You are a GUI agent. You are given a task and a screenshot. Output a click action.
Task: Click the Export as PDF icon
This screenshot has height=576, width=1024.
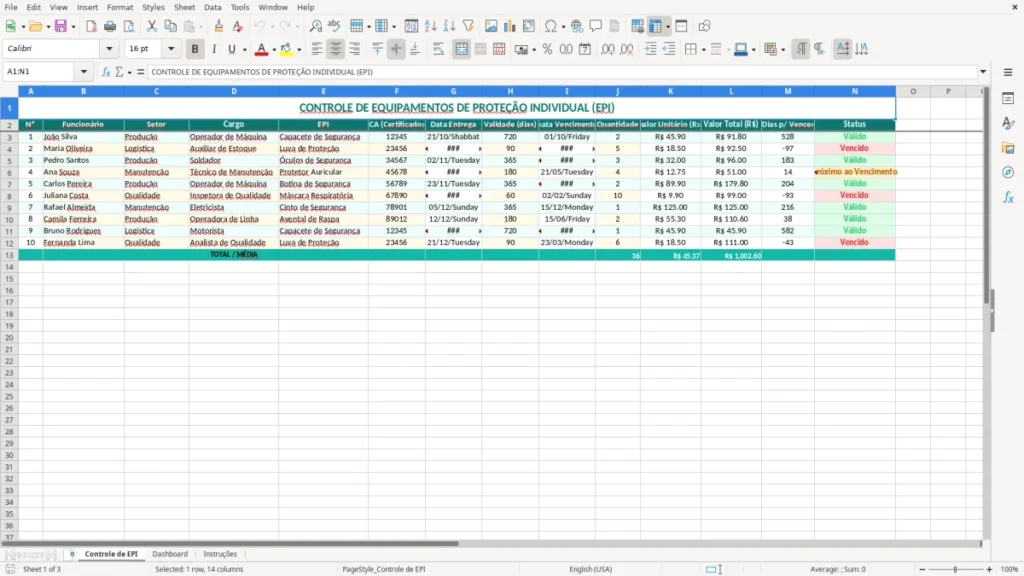91,26
